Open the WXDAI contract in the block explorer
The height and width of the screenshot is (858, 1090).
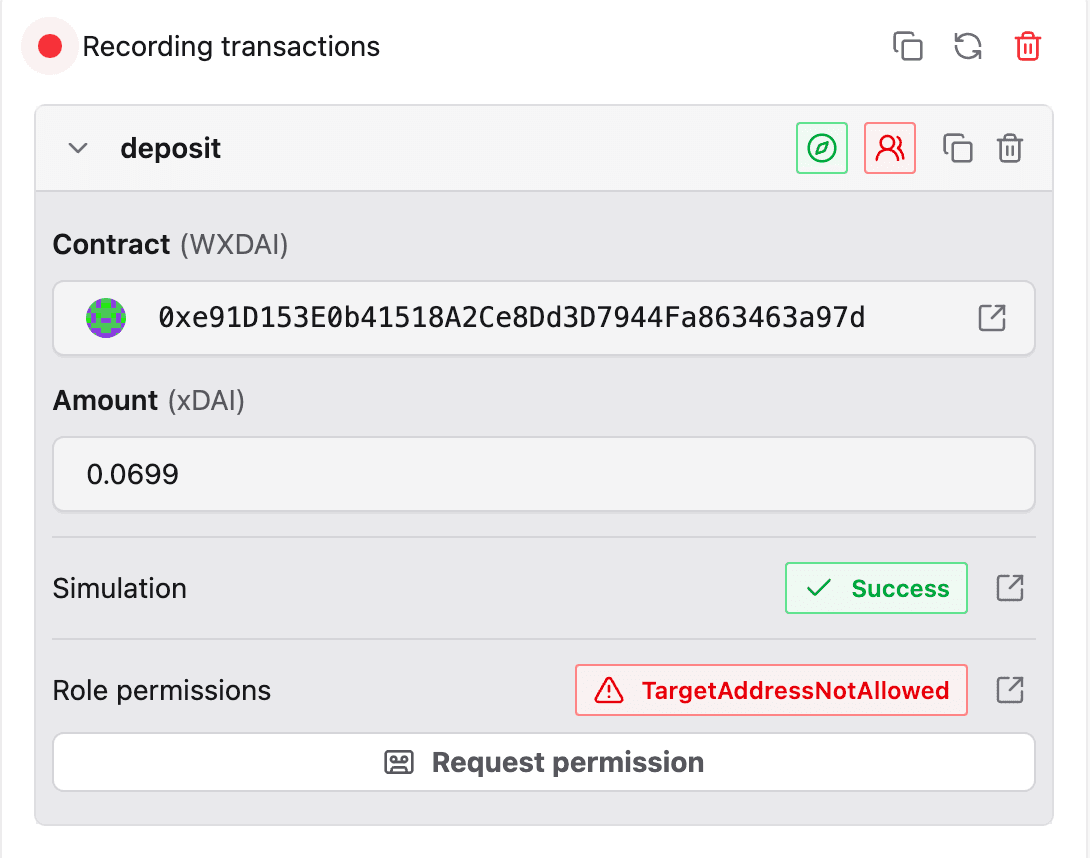991,318
